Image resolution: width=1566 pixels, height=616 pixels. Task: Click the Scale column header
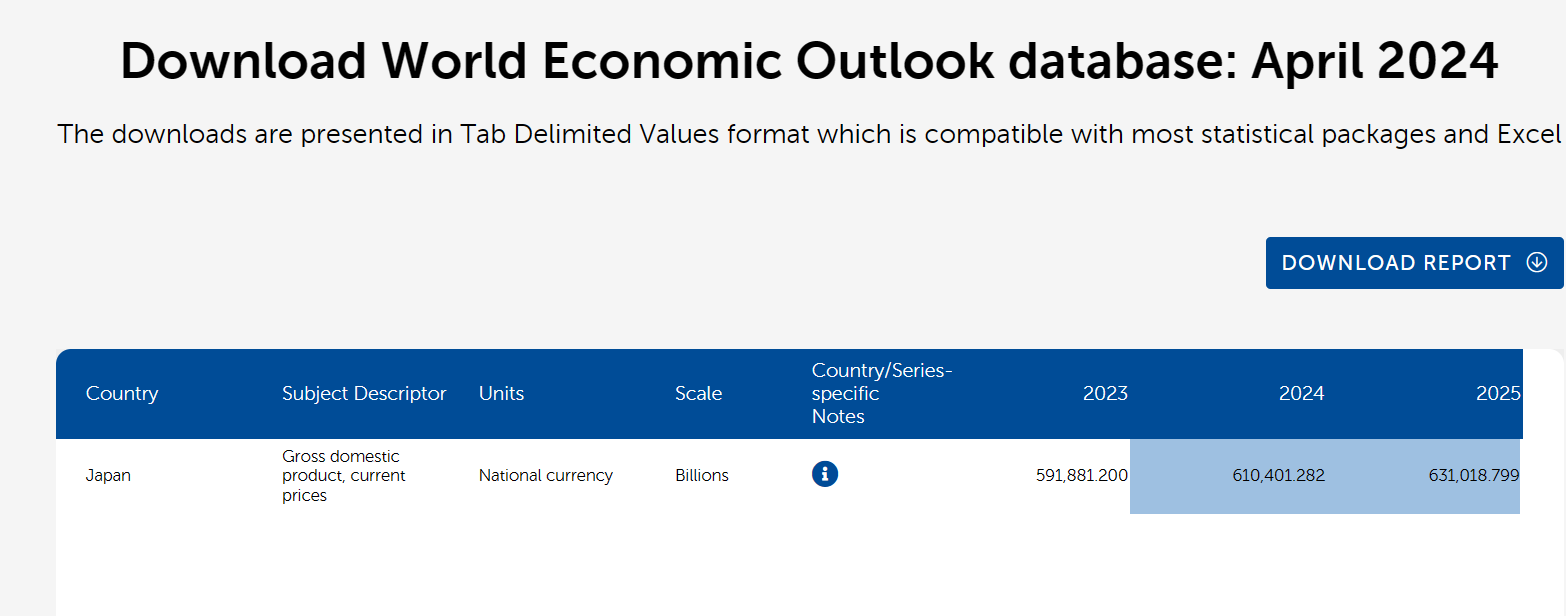pos(698,394)
